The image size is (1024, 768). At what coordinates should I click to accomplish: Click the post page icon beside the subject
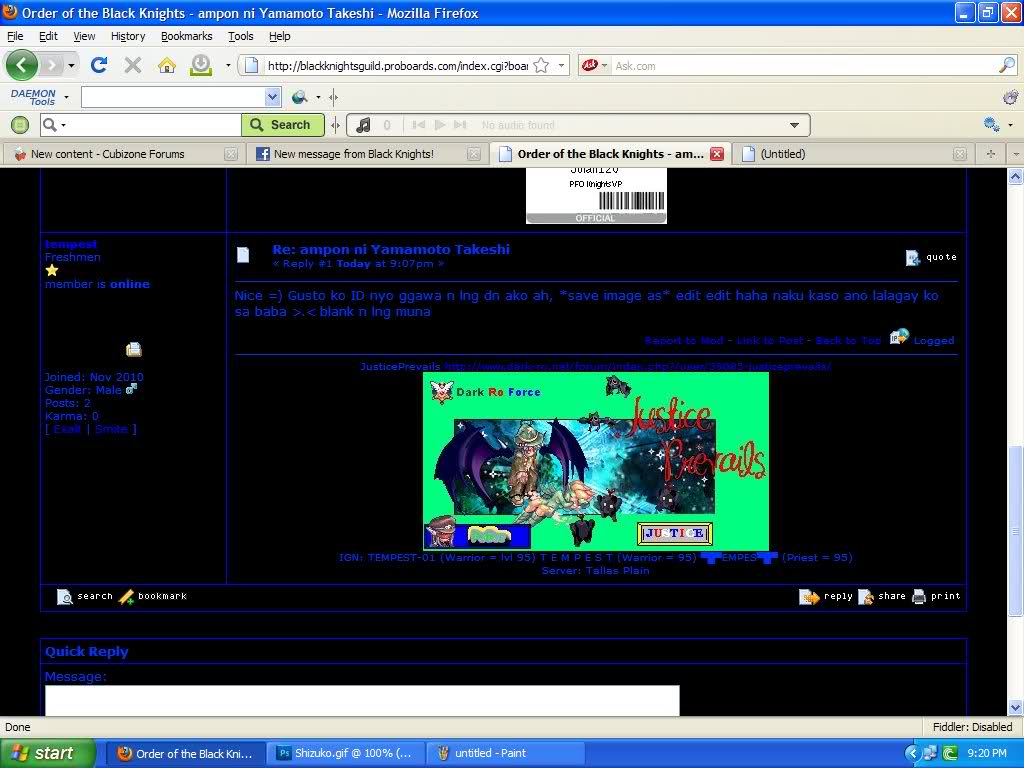click(x=243, y=255)
